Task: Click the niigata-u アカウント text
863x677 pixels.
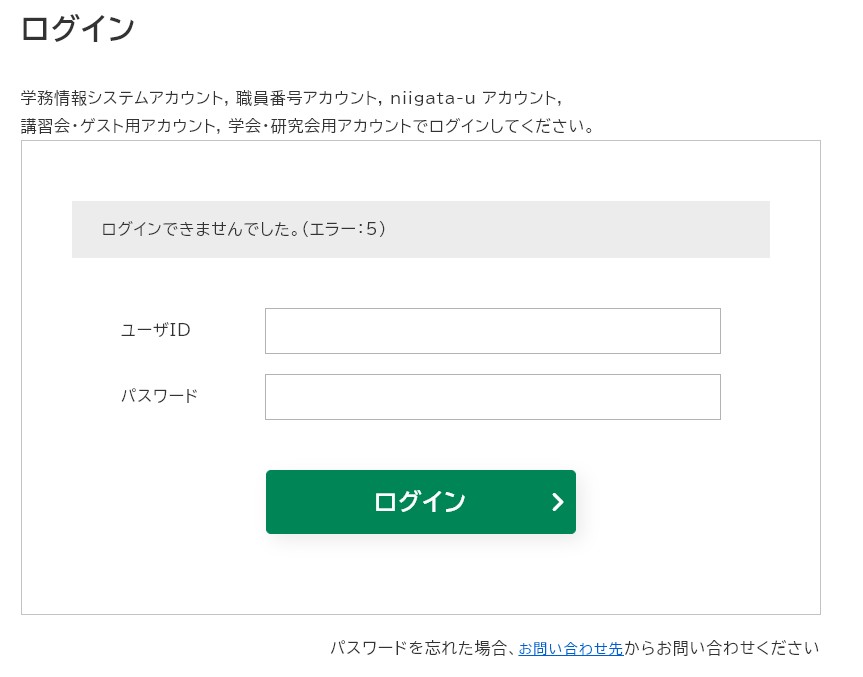Action: pyautogui.click(x=474, y=98)
